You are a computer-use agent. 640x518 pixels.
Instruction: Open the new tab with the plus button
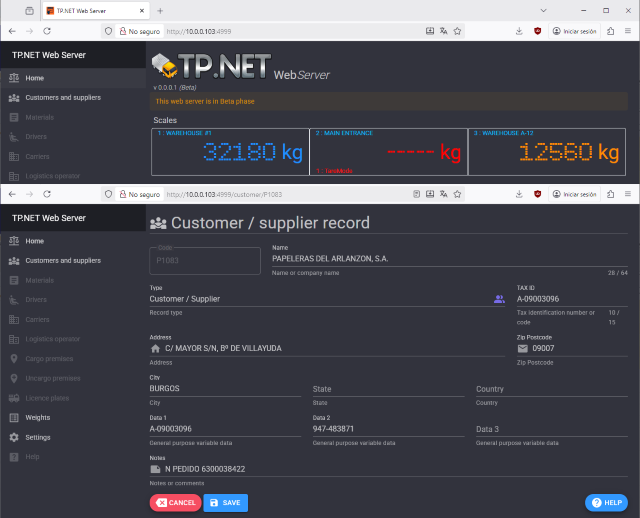pos(160,10)
